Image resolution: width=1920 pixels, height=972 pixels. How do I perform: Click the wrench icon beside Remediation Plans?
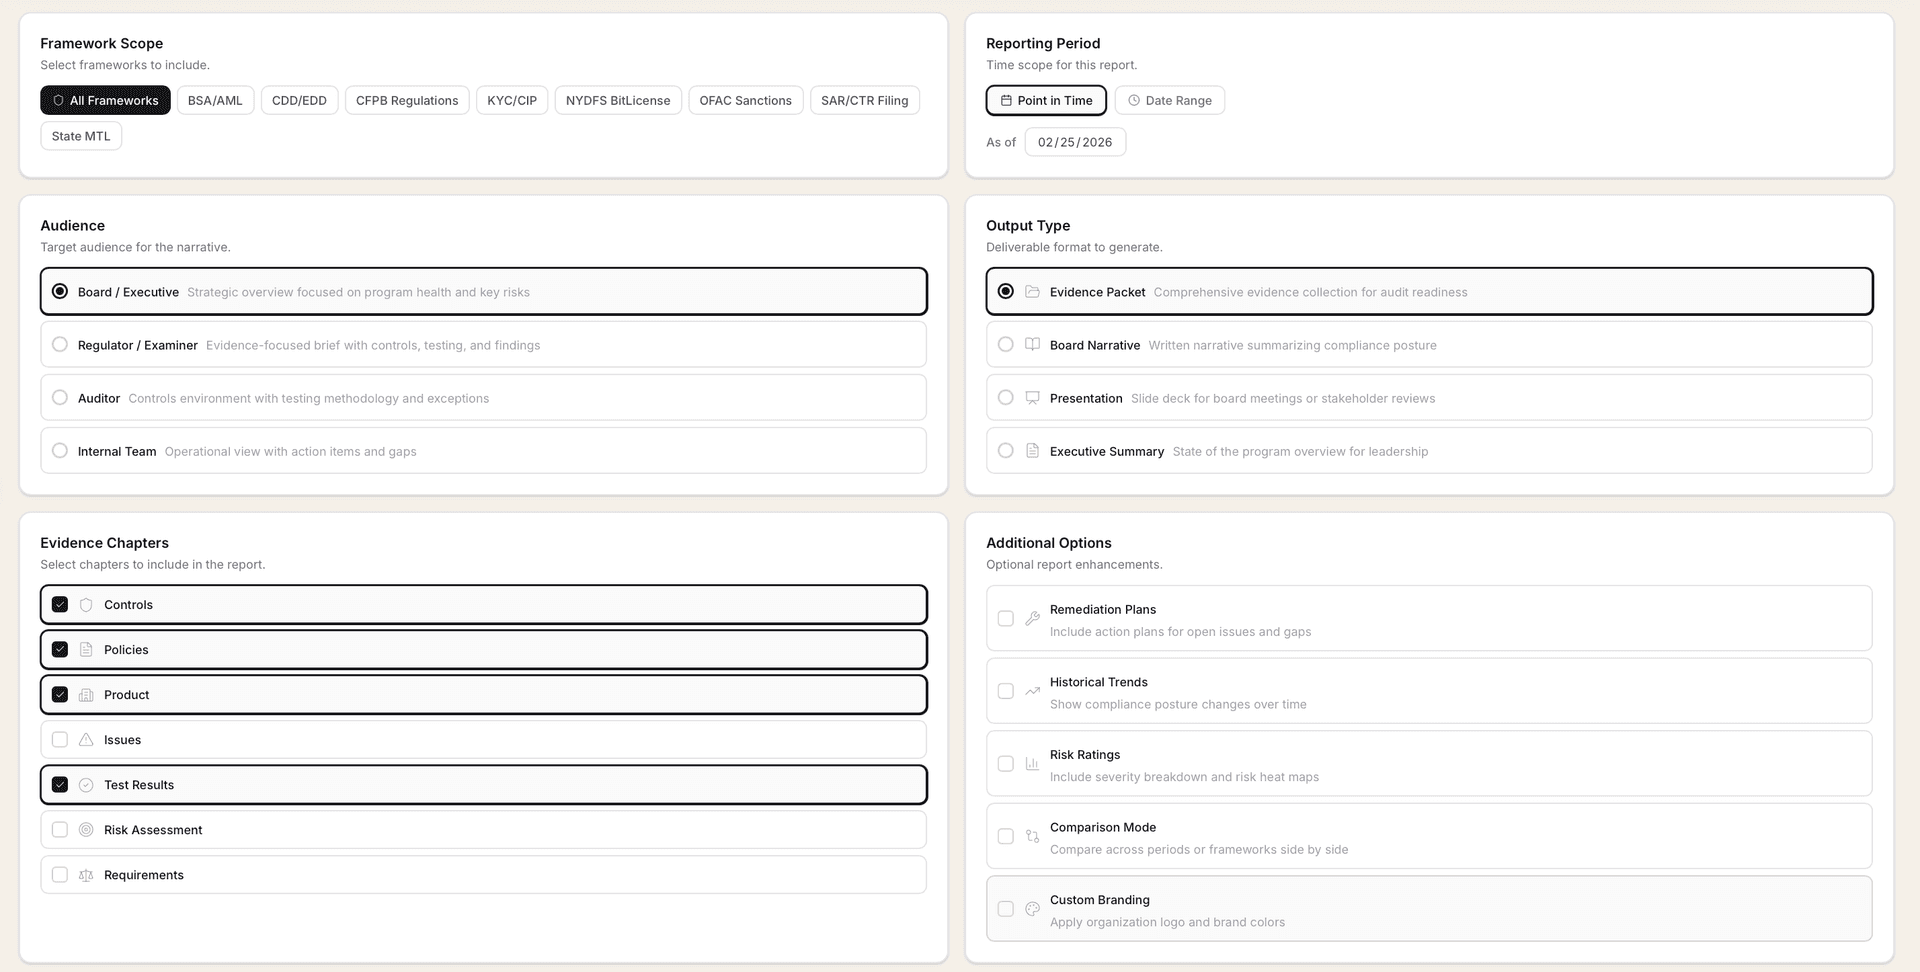click(1032, 619)
